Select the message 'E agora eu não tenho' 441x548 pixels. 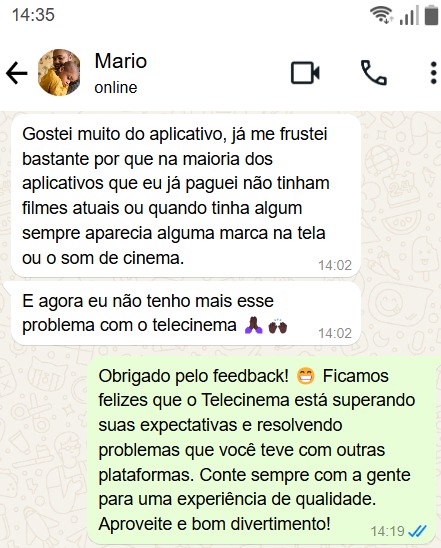[186, 313]
